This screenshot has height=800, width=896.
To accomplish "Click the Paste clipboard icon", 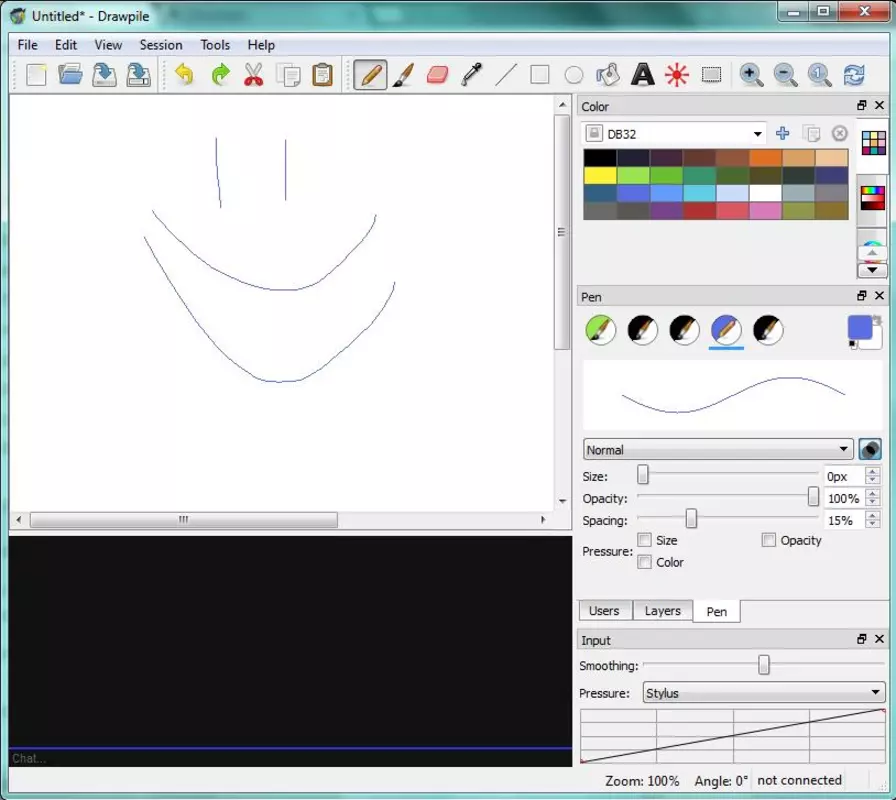I will (322, 75).
